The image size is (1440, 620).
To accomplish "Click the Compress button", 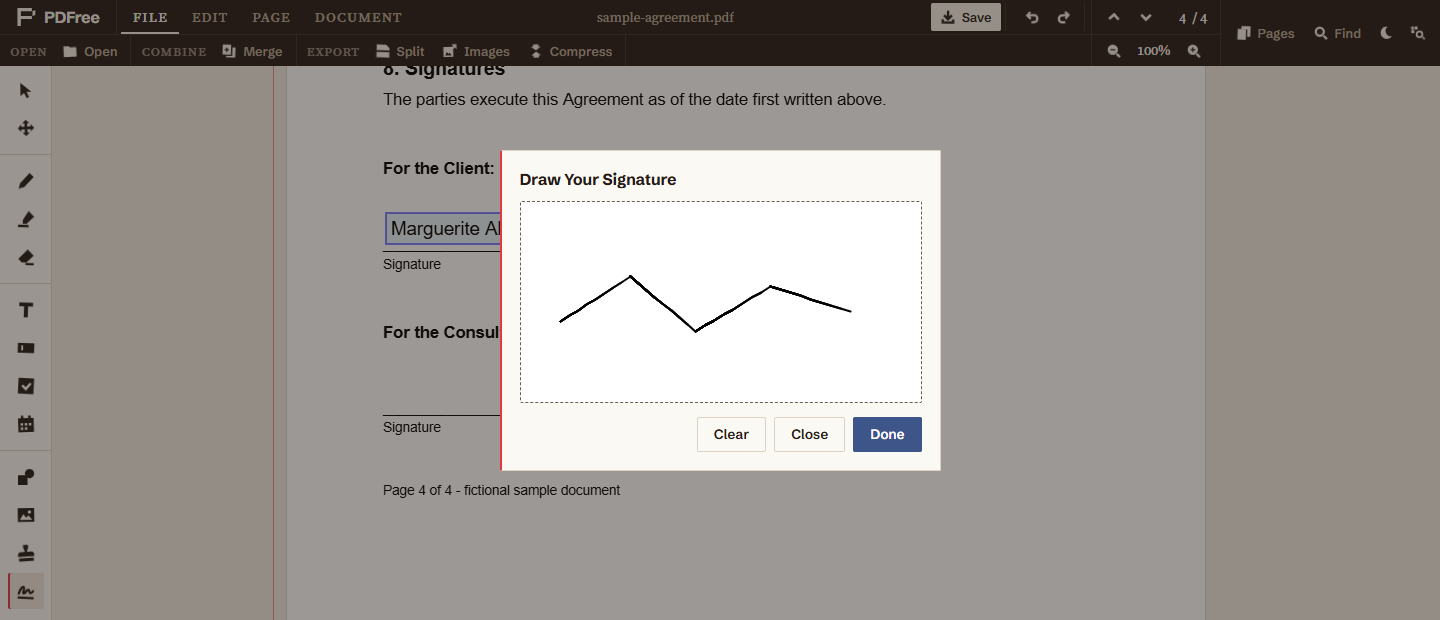I will coord(571,51).
